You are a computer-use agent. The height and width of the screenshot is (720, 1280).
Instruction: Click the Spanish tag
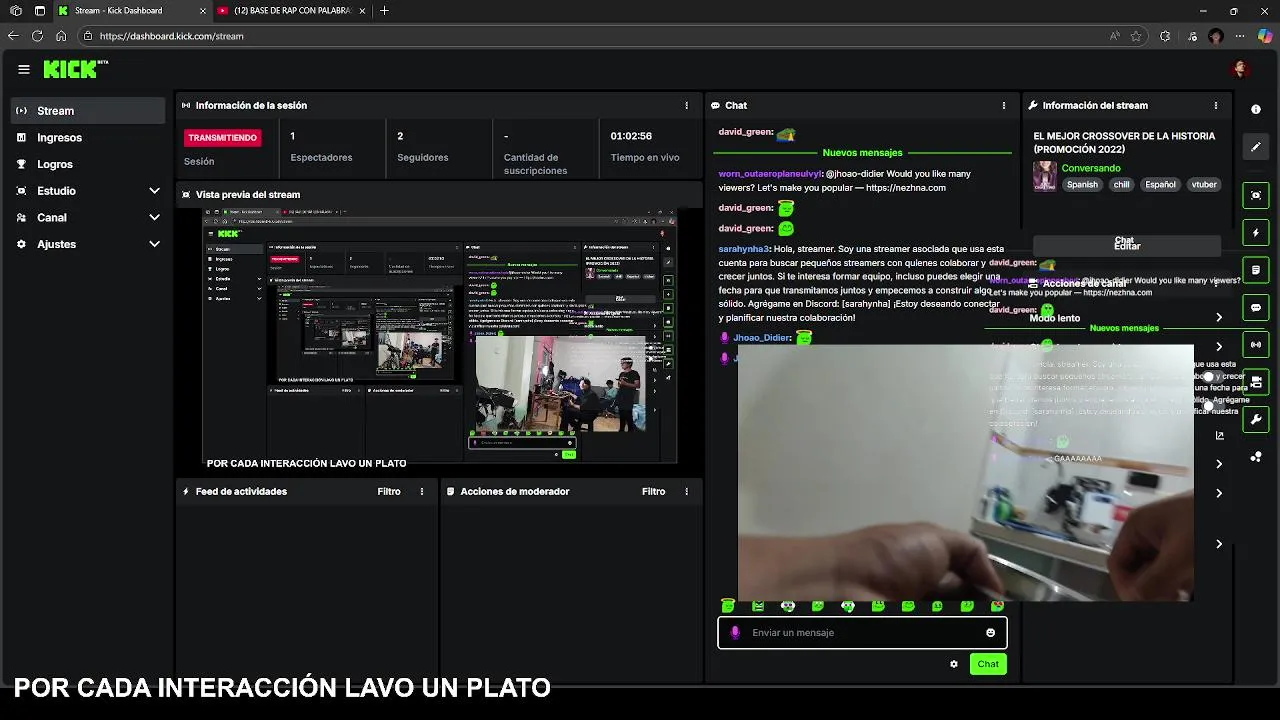[x=1082, y=184]
